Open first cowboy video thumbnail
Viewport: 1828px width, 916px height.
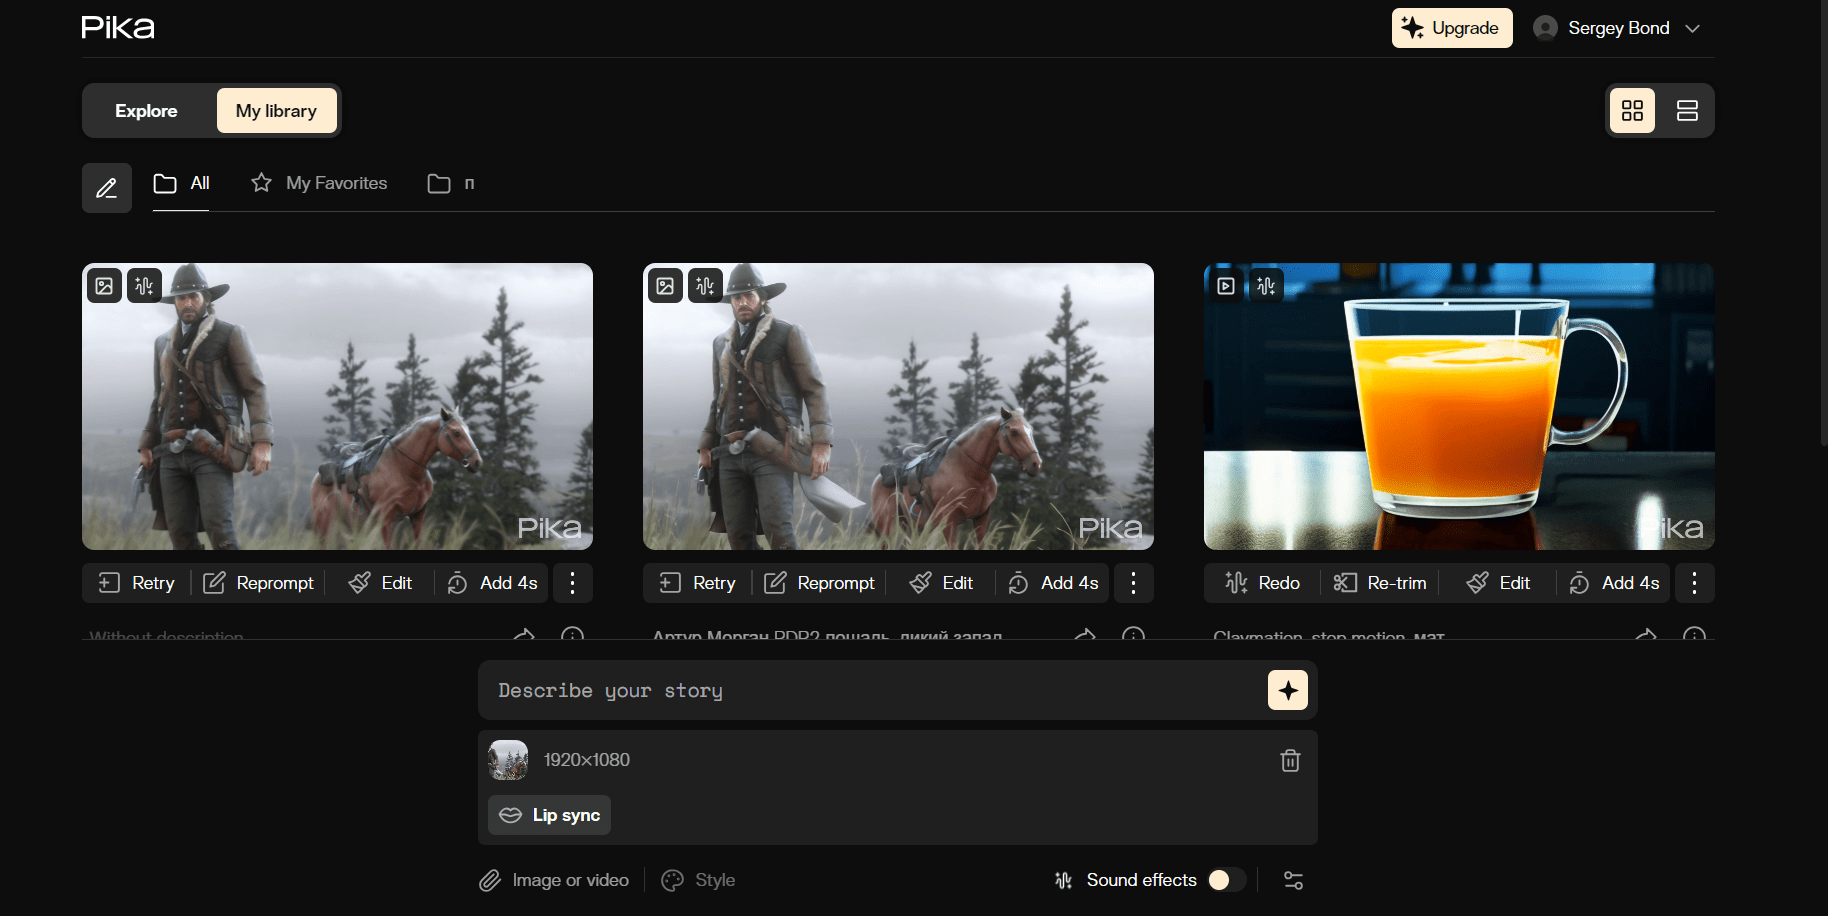337,406
